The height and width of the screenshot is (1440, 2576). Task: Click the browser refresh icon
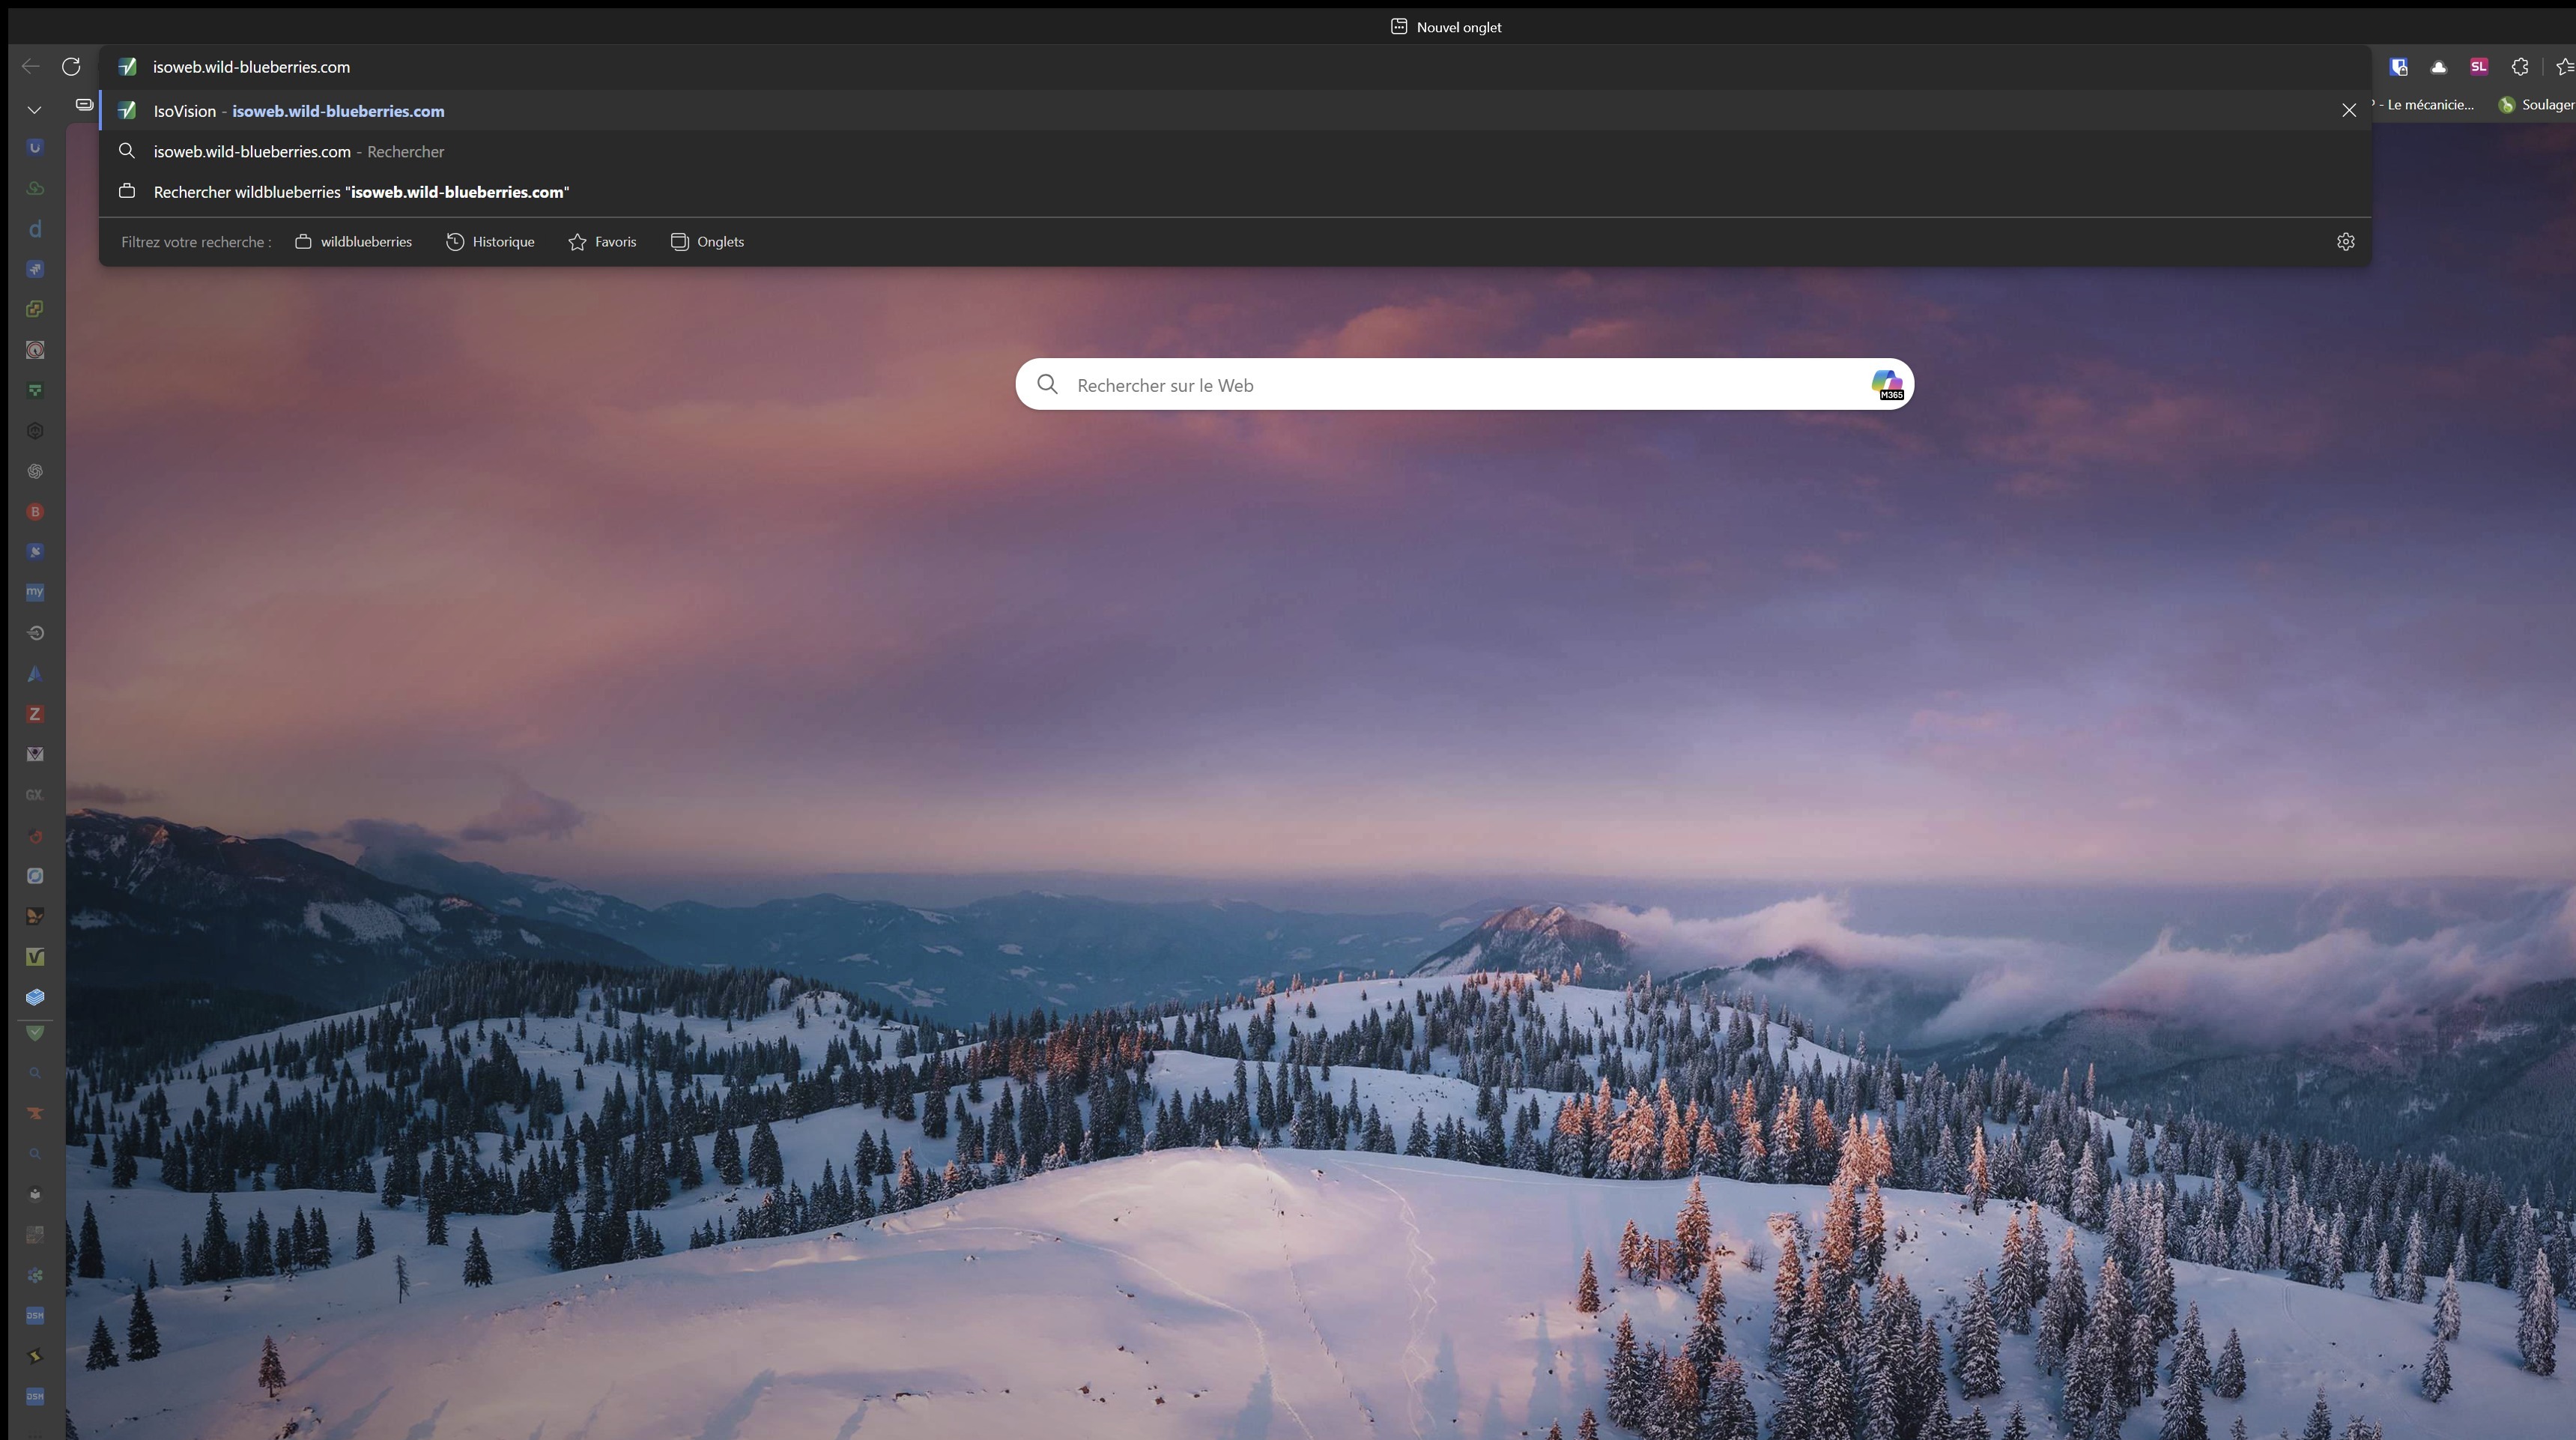[x=71, y=67]
